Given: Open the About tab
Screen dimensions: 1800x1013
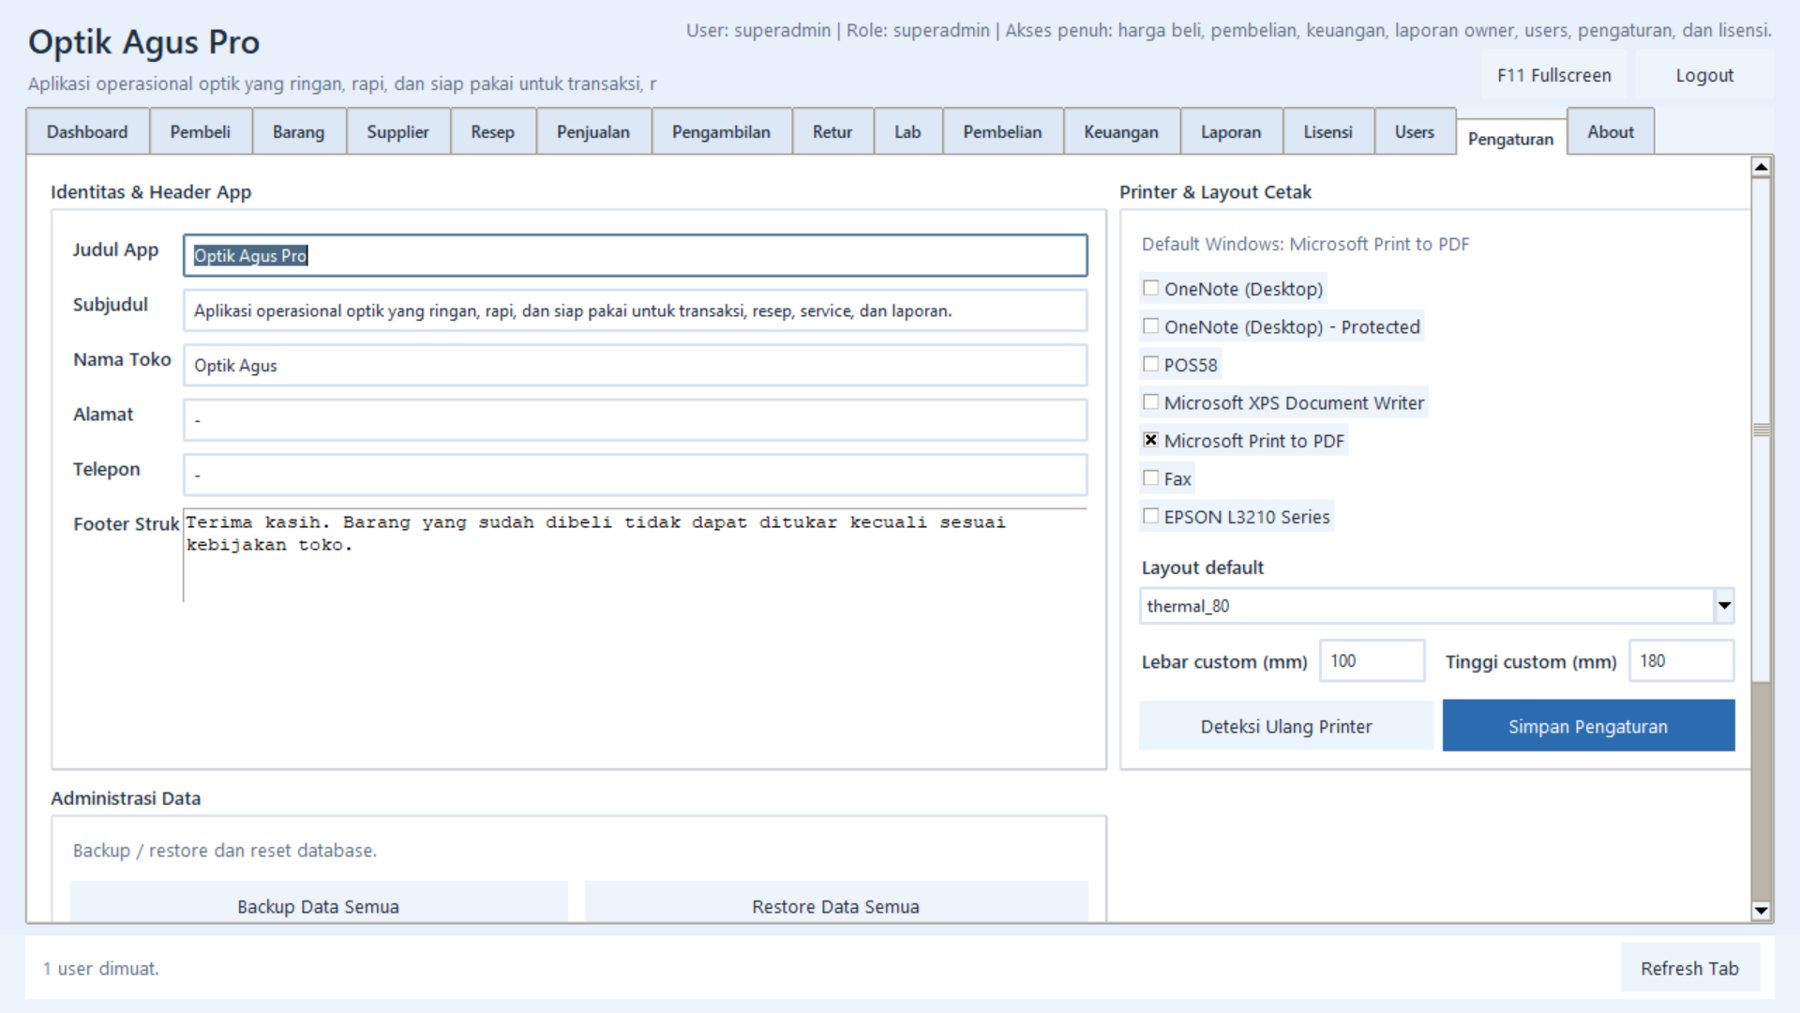Looking at the screenshot, I should click(1610, 132).
